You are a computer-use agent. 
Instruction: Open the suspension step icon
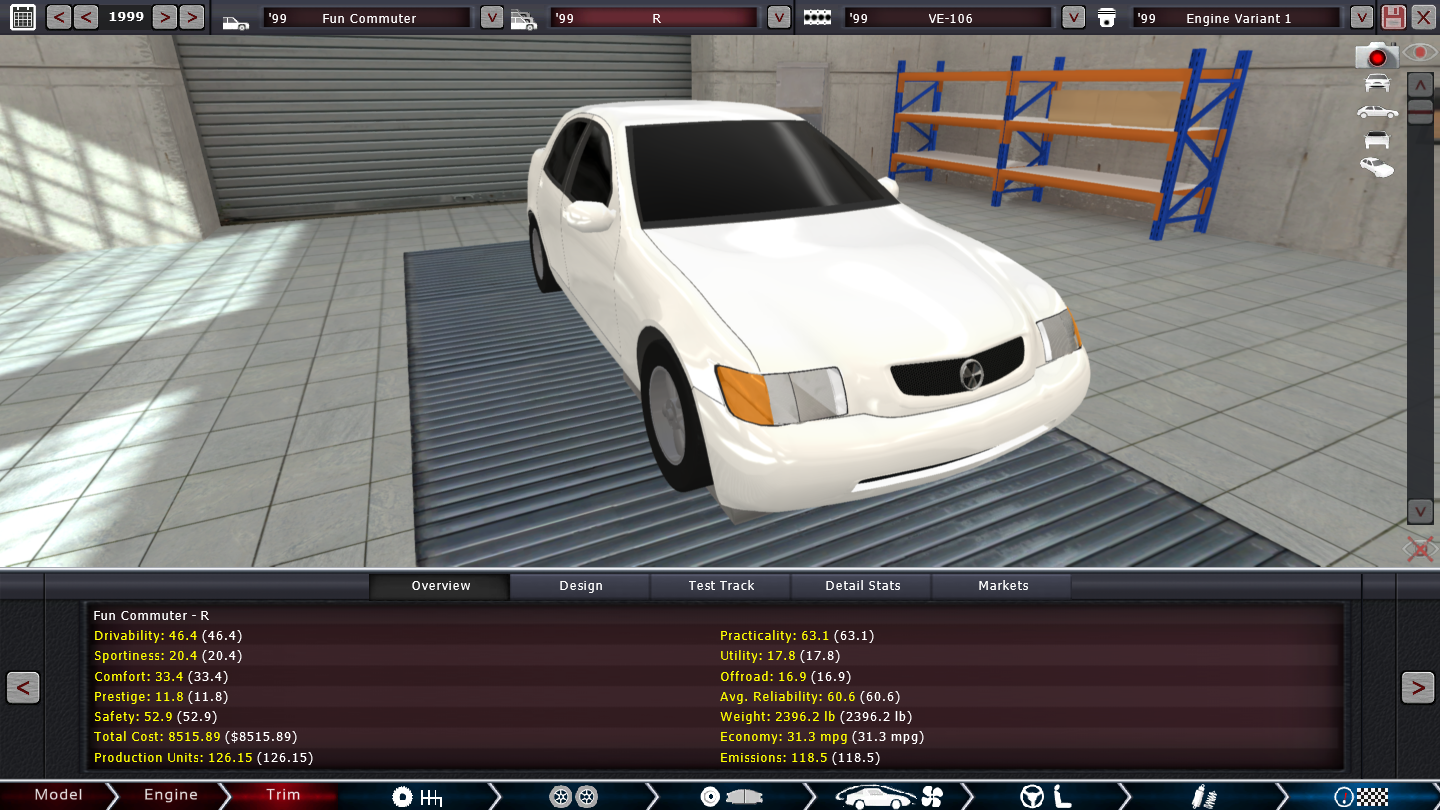1204,796
